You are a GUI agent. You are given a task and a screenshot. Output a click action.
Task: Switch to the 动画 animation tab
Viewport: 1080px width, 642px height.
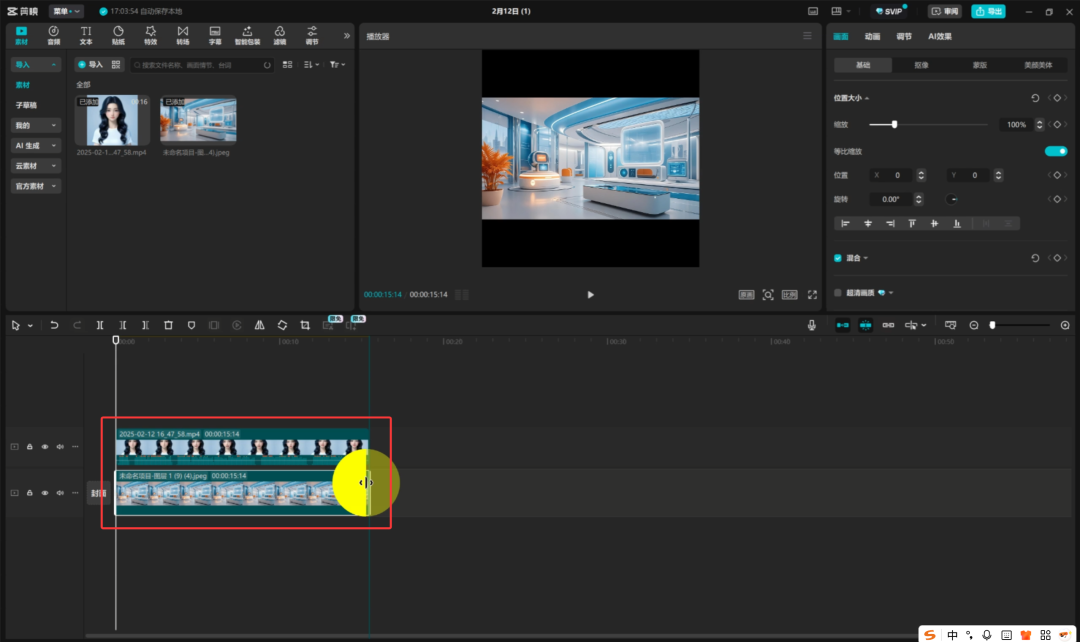click(872, 36)
